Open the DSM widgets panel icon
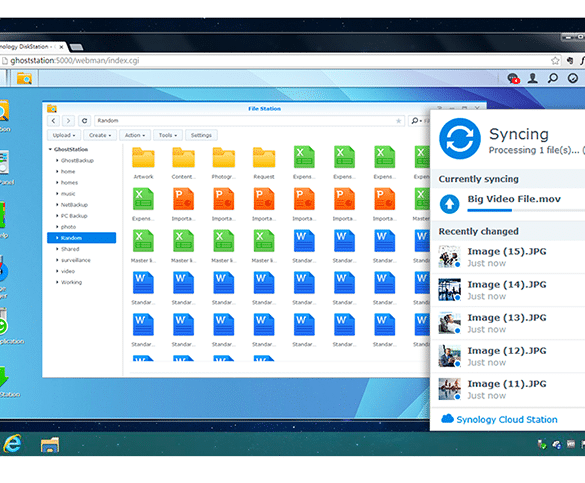 click(573, 78)
